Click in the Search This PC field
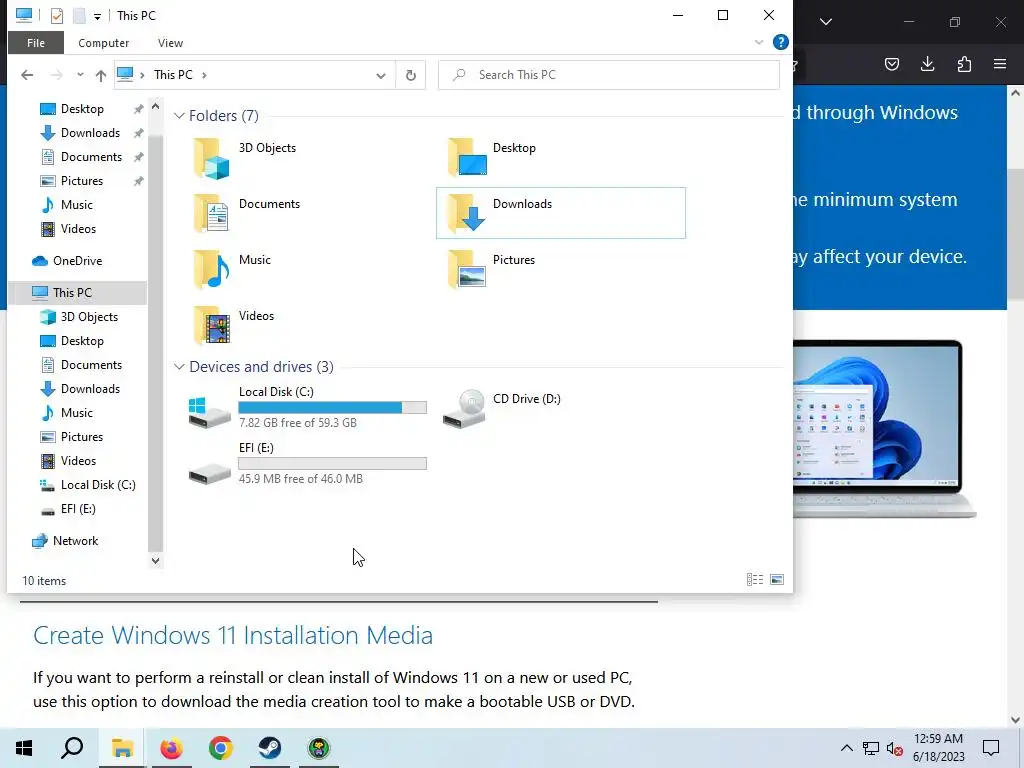The height and width of the screenshot is (768, 1024). (x=609, y=75)
